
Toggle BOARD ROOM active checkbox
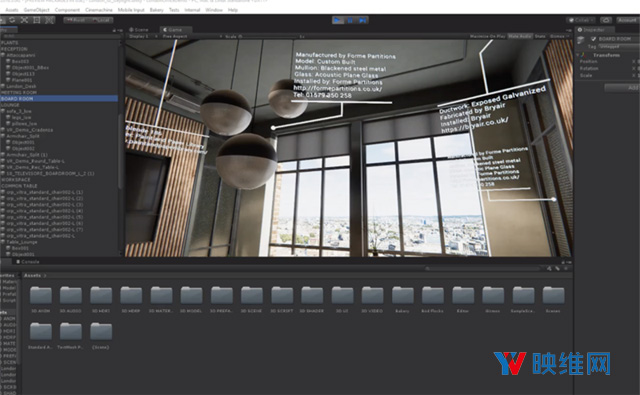tap(593, 39)
